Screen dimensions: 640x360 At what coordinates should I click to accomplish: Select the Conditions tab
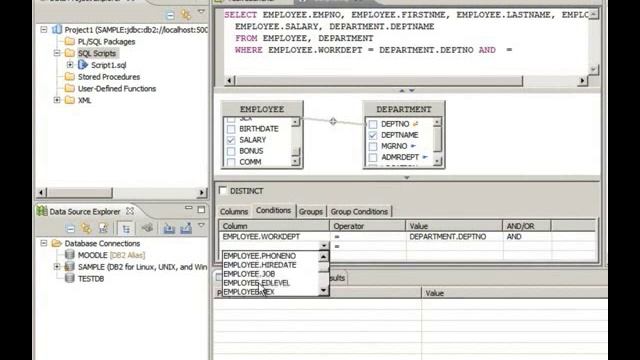[273, 210]
